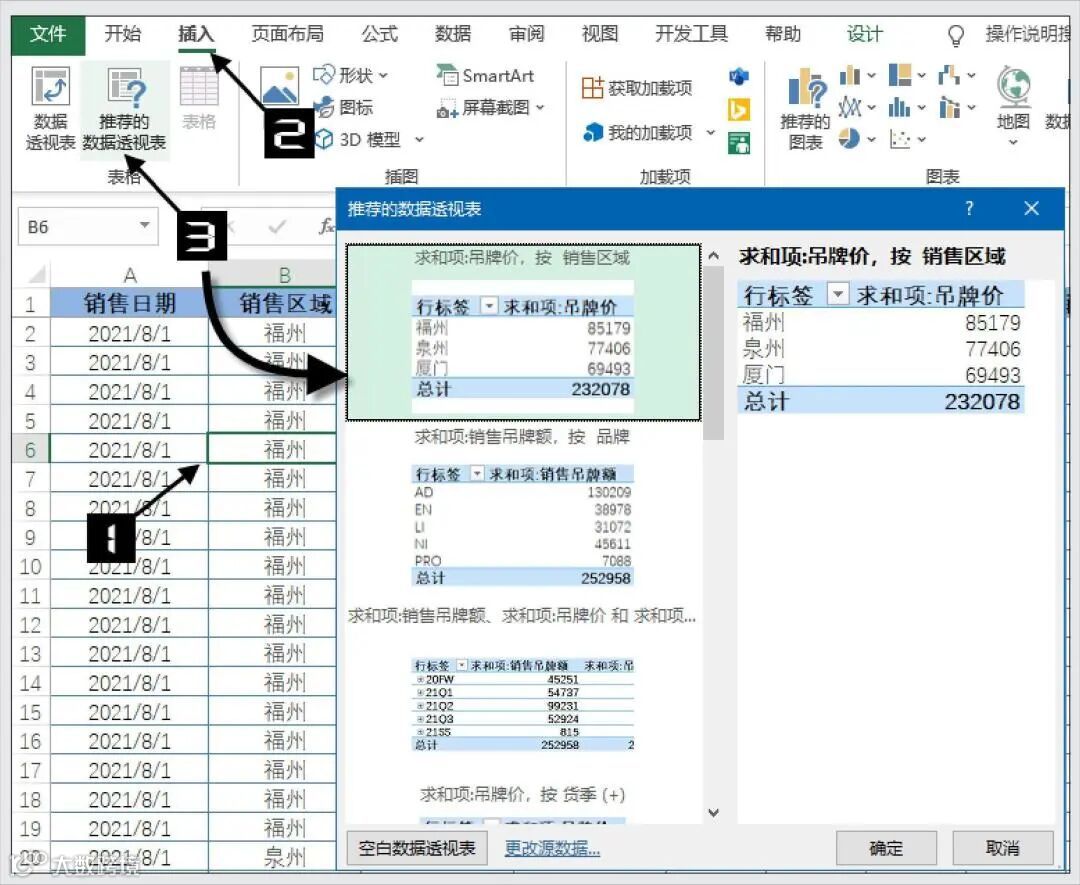Open the File tab
Screen dimensions: 1080x885
[48, 34]
